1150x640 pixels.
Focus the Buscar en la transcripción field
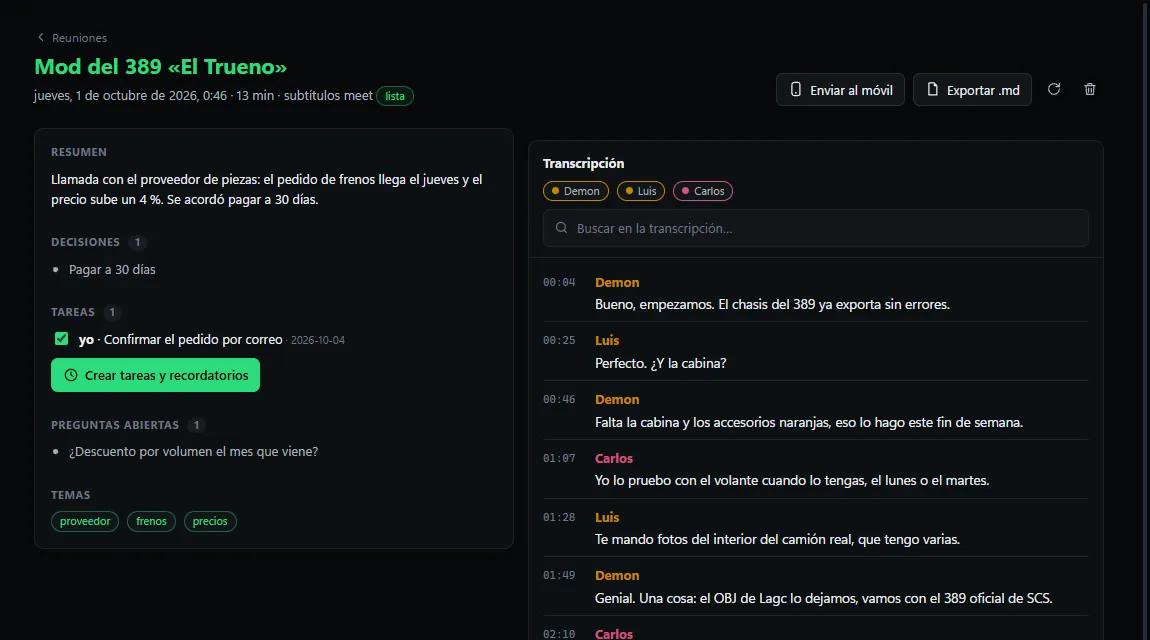[816, 228]
